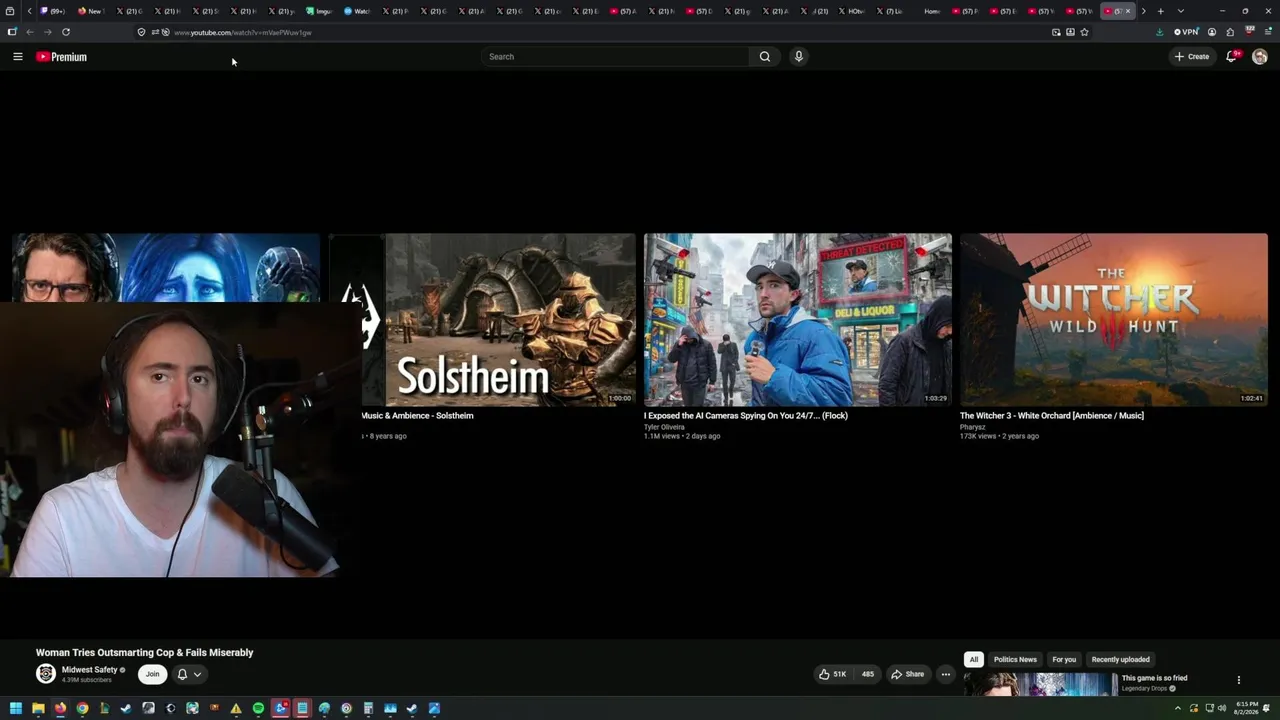Show hidden system tray icons
Screen dimensions: 1280x720
click(1177, 708)
